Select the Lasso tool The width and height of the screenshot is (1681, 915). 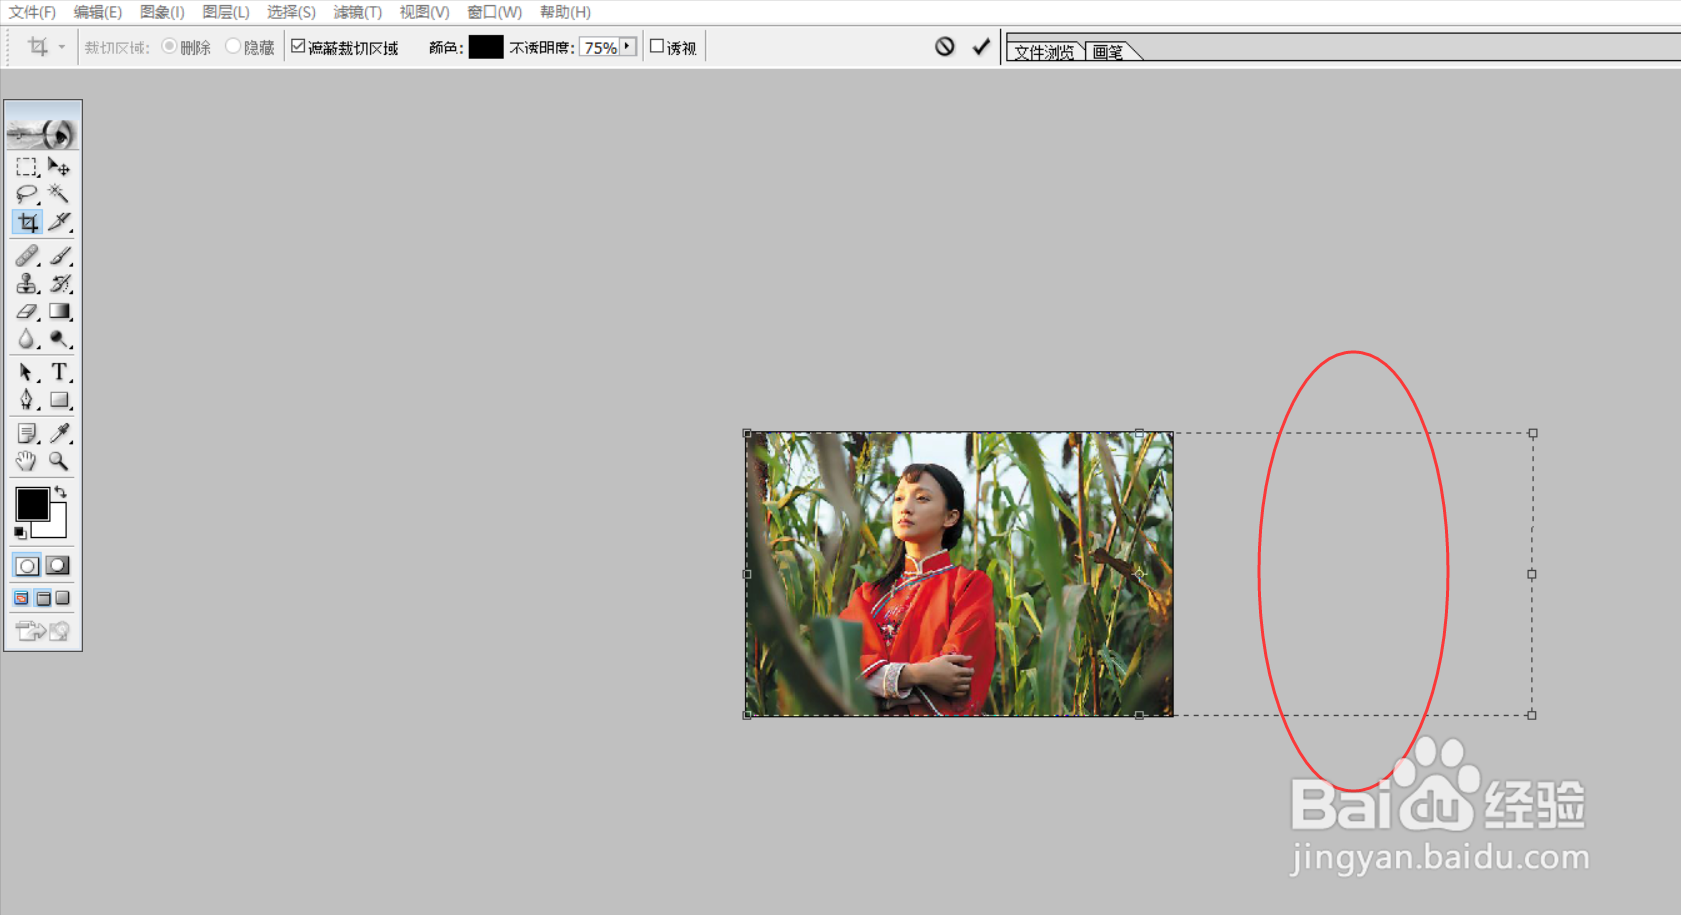tap(27, 194)
